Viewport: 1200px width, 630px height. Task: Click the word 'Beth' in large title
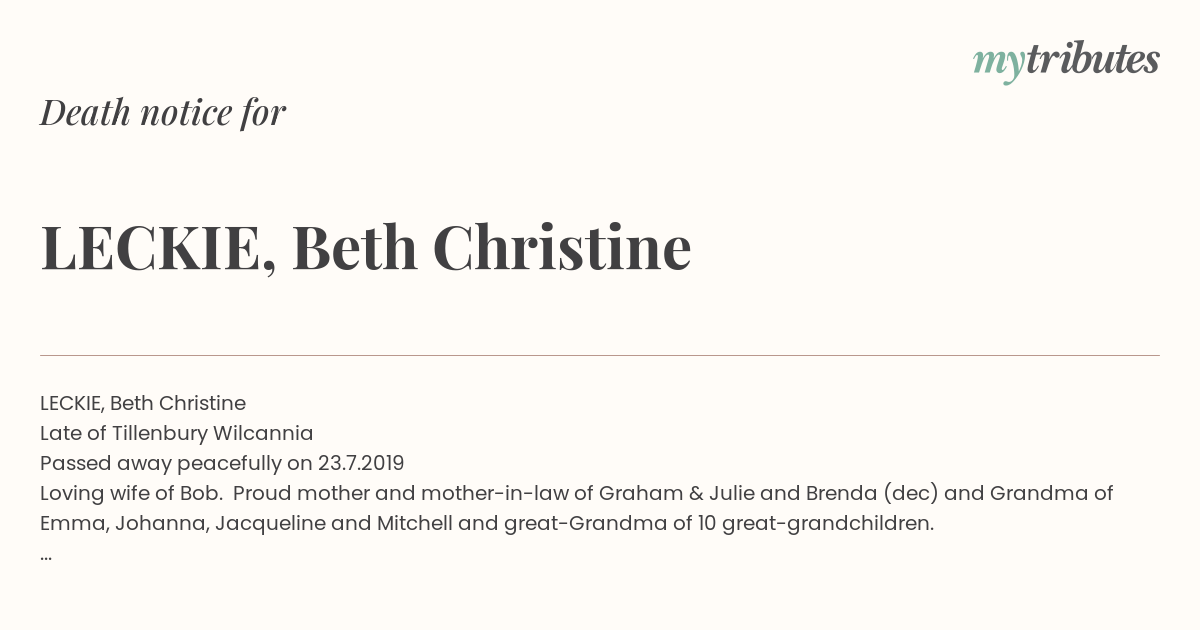pyautogui.click(x=355, y=247)
